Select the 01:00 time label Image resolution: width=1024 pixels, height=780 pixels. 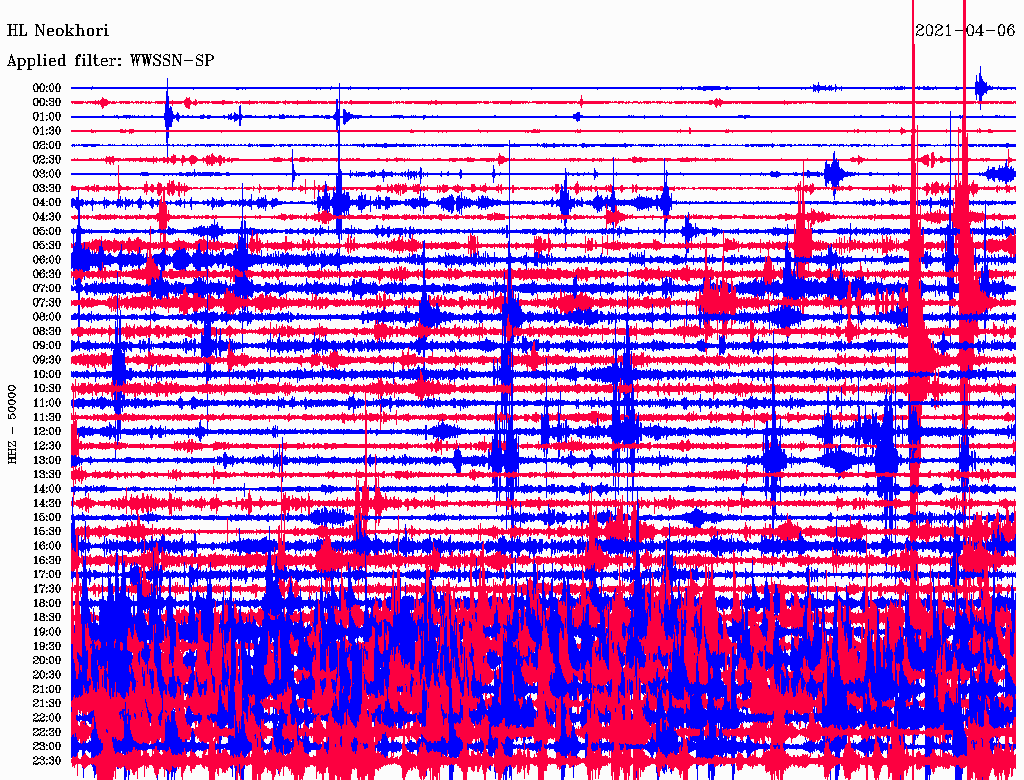(x=47, y=117)
